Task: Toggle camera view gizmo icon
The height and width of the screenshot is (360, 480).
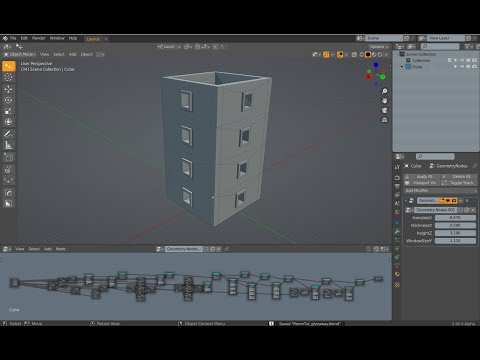Action: [384, 110]
